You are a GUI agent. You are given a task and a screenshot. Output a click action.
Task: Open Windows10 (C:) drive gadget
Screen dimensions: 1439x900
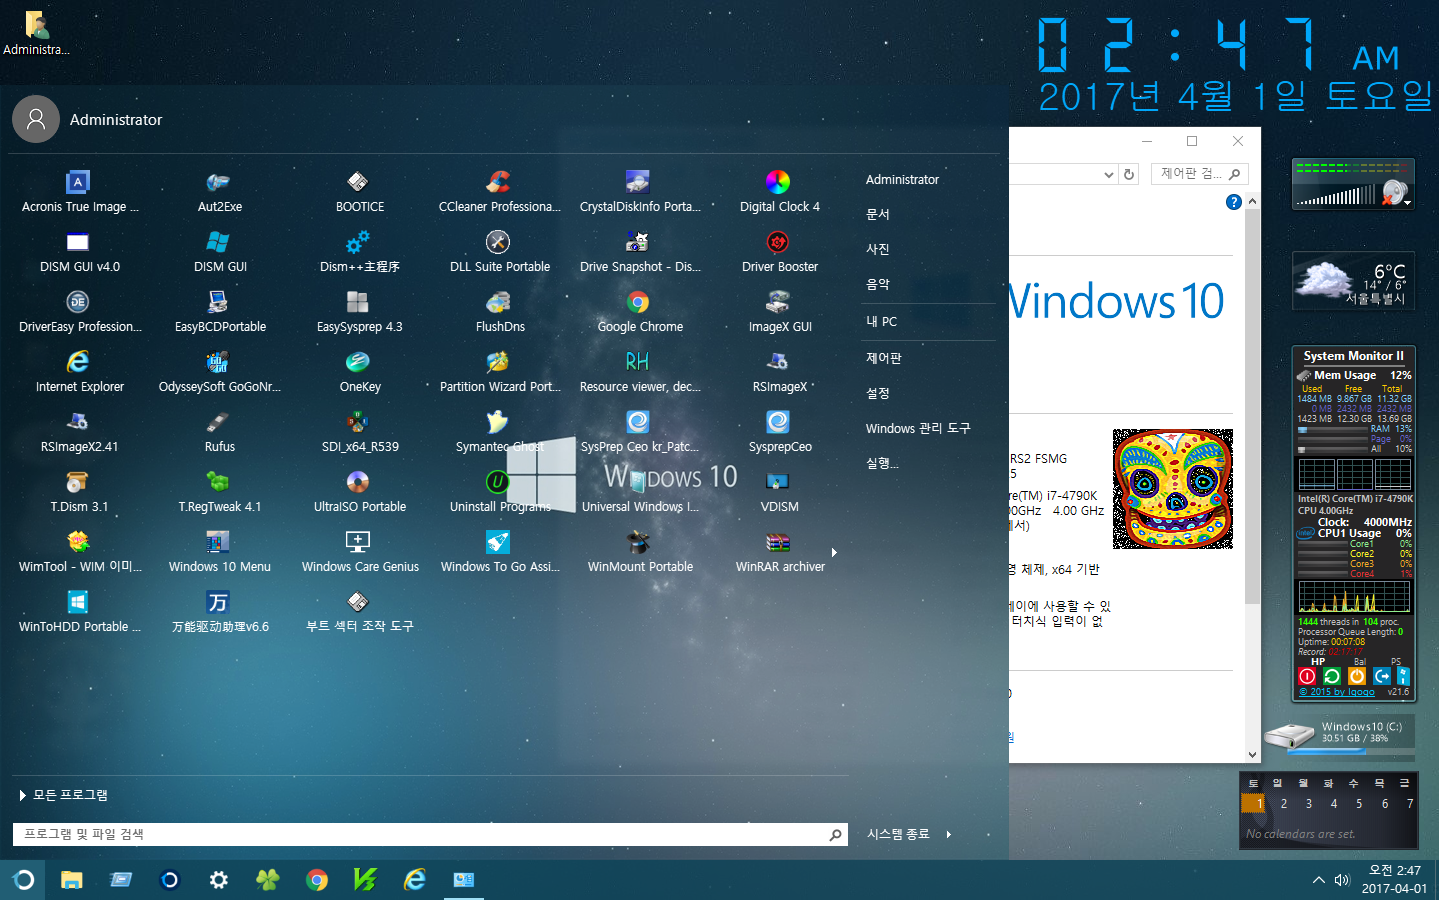(x=1339, y=736)
